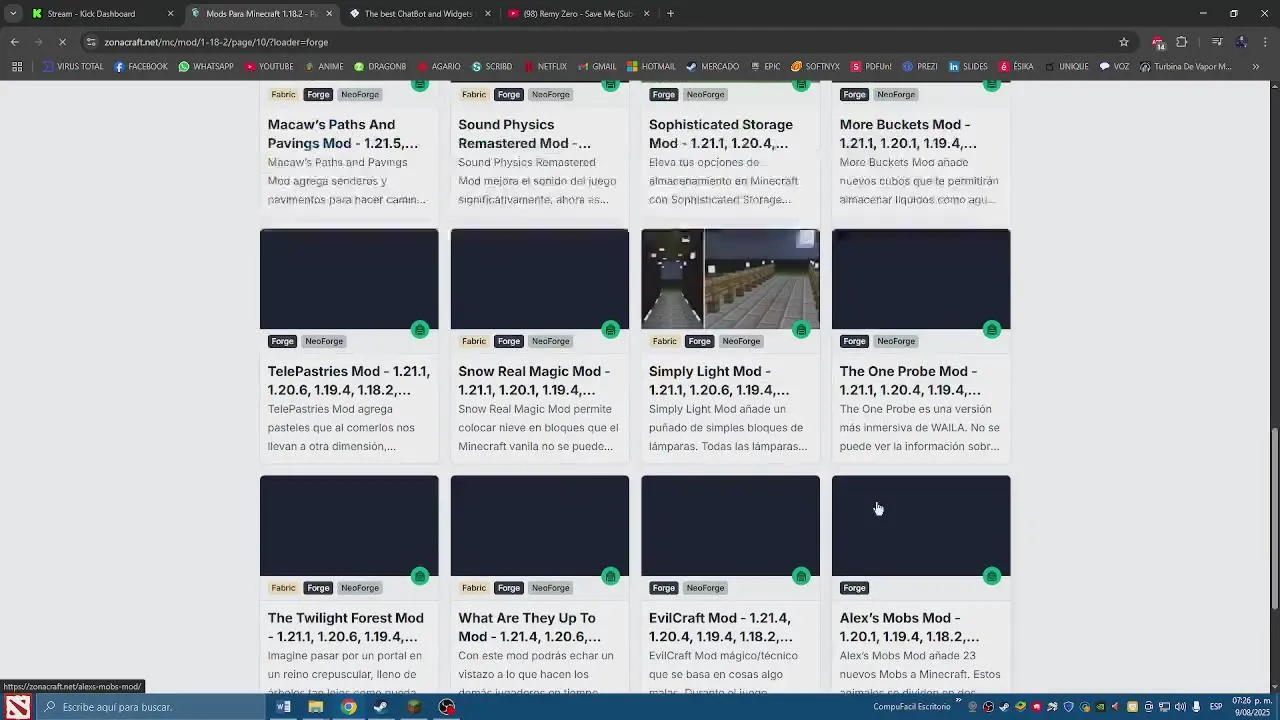Image resolution: width=1280 pixels, height=720 pixels.
Task: Open TelePastries Mod title link
Action: point(348,380)
